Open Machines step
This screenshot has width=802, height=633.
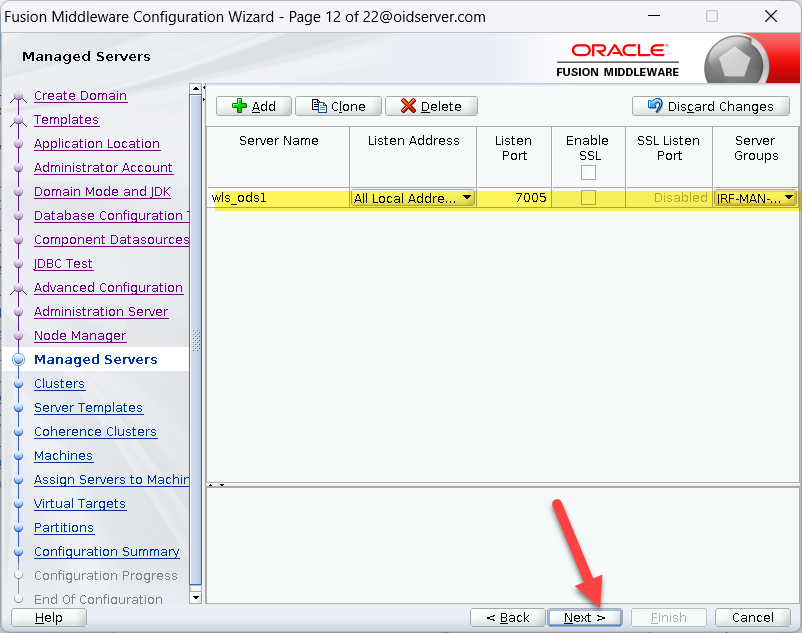click(x=63, y=456)
